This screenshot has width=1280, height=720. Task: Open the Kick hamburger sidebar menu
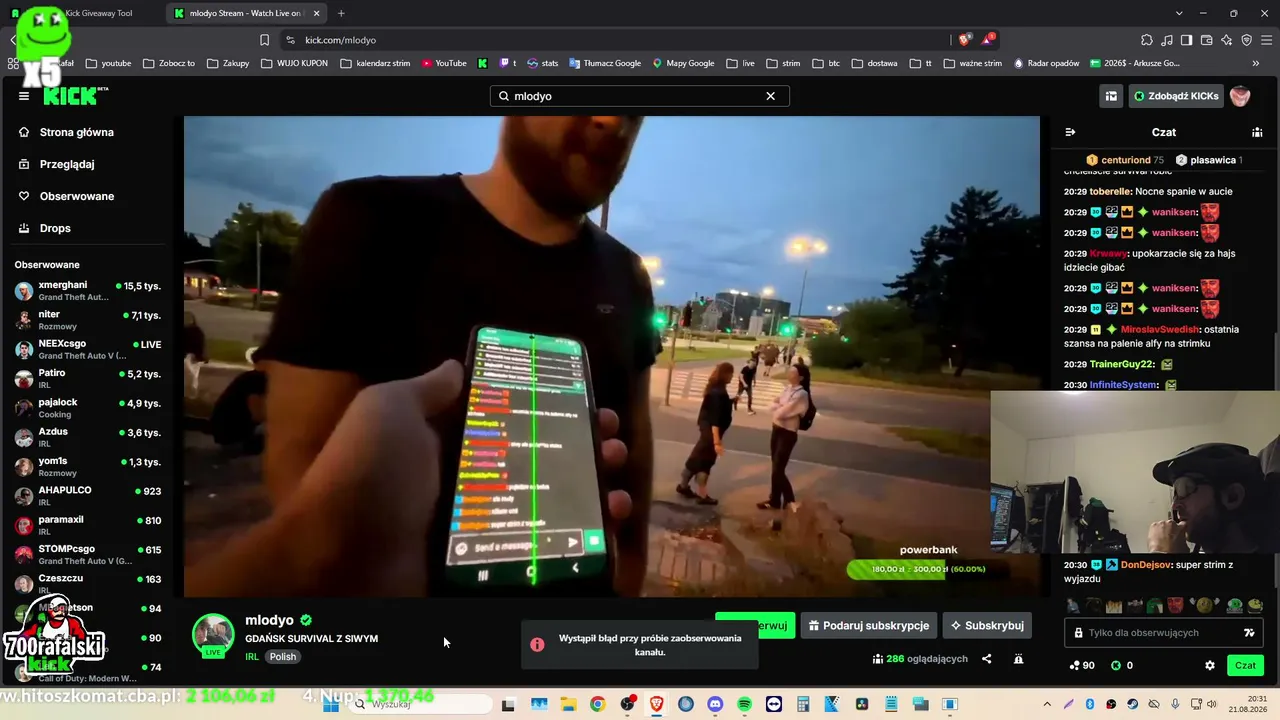[24, 96]
